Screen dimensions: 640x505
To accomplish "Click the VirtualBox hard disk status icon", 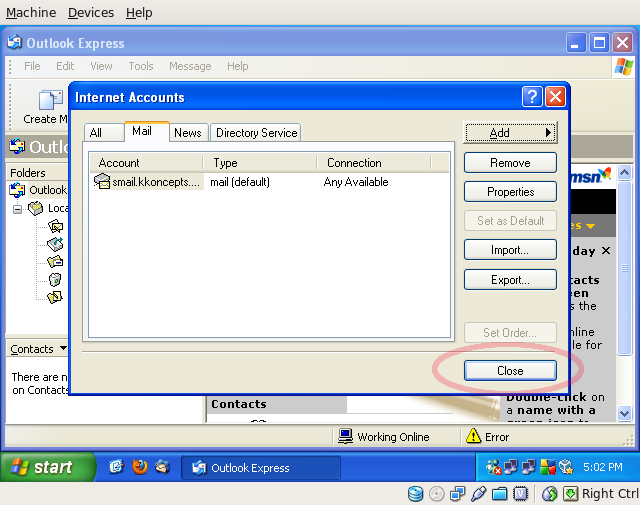I will pos(416,494).
